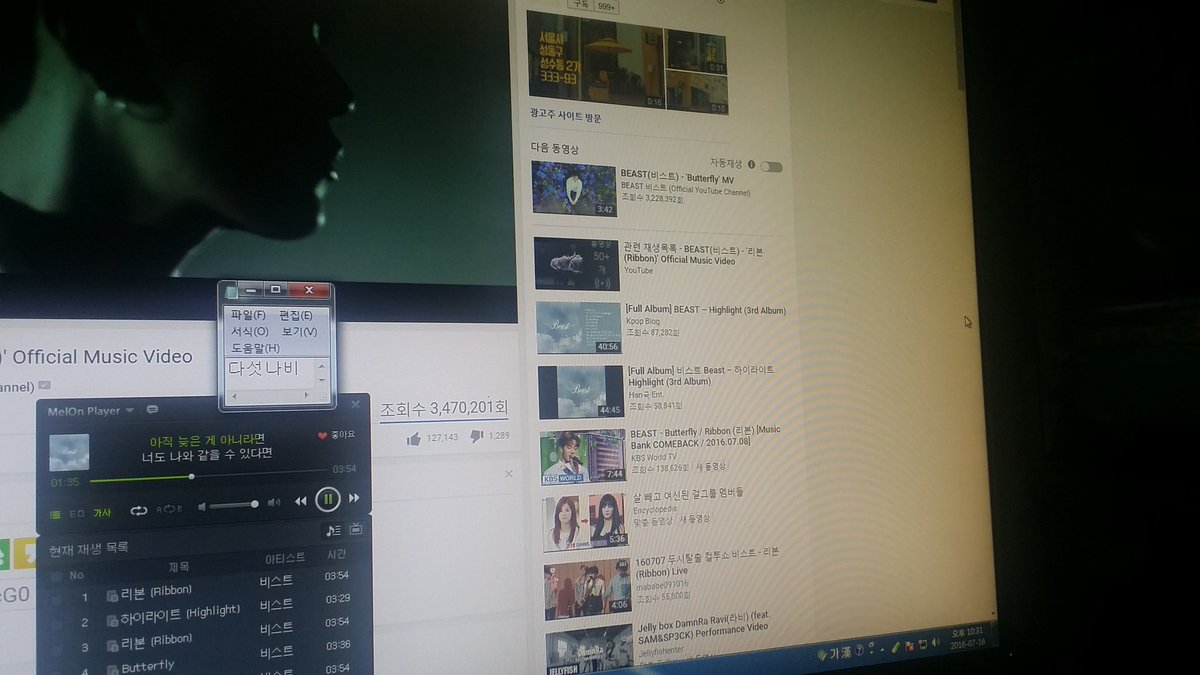Open 살 빼고 여신된 걸그룹 멤버들 video
Image resolution: width=1200 pixels, height=675 pixels.
pyautogui.click(x=688, y=493)
